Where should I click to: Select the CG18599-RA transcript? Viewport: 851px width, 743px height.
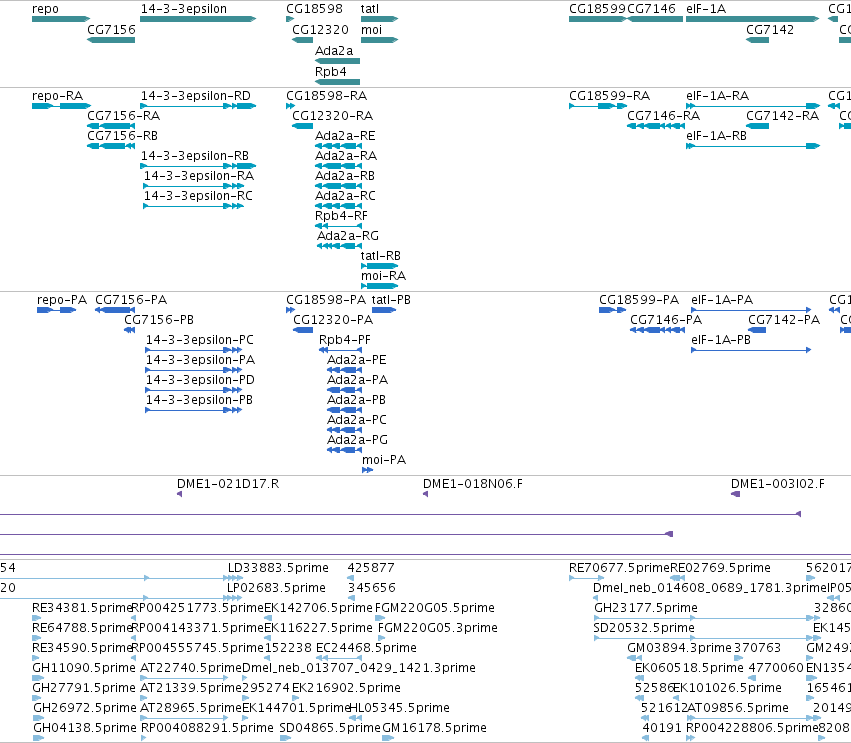click(598, 106)
